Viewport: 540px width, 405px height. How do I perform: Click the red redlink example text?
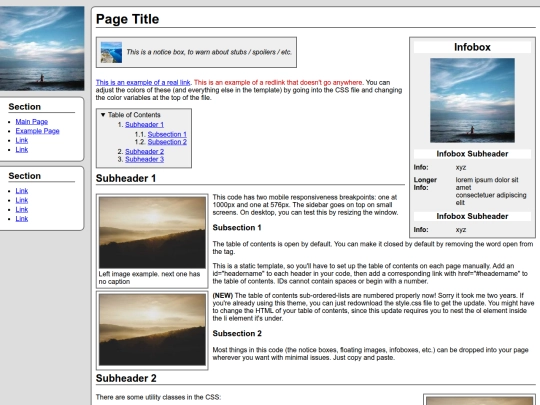point(278,82)
